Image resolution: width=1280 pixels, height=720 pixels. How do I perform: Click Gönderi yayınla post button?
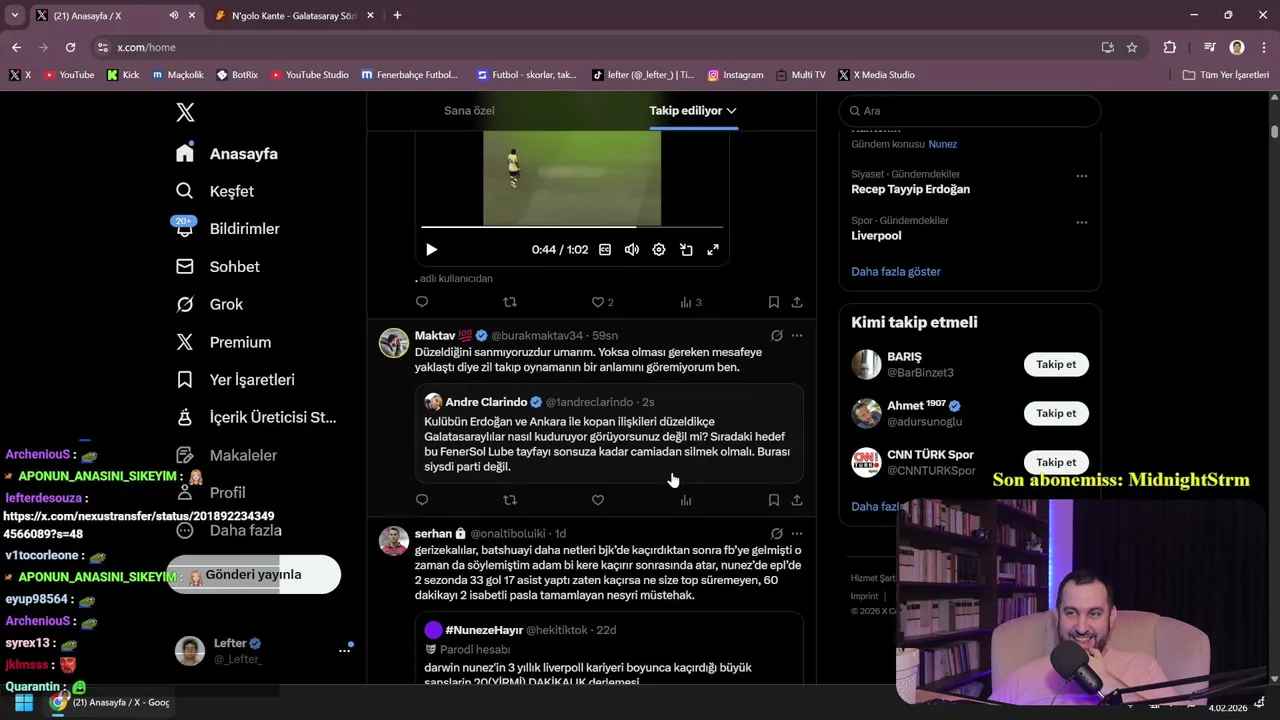254,575
